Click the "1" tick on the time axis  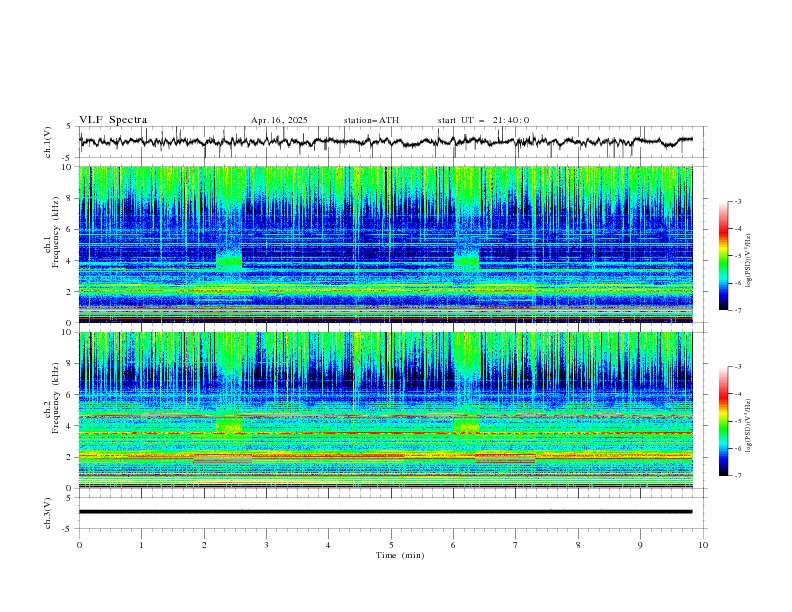pyautogui.click(x=141, y=545)
